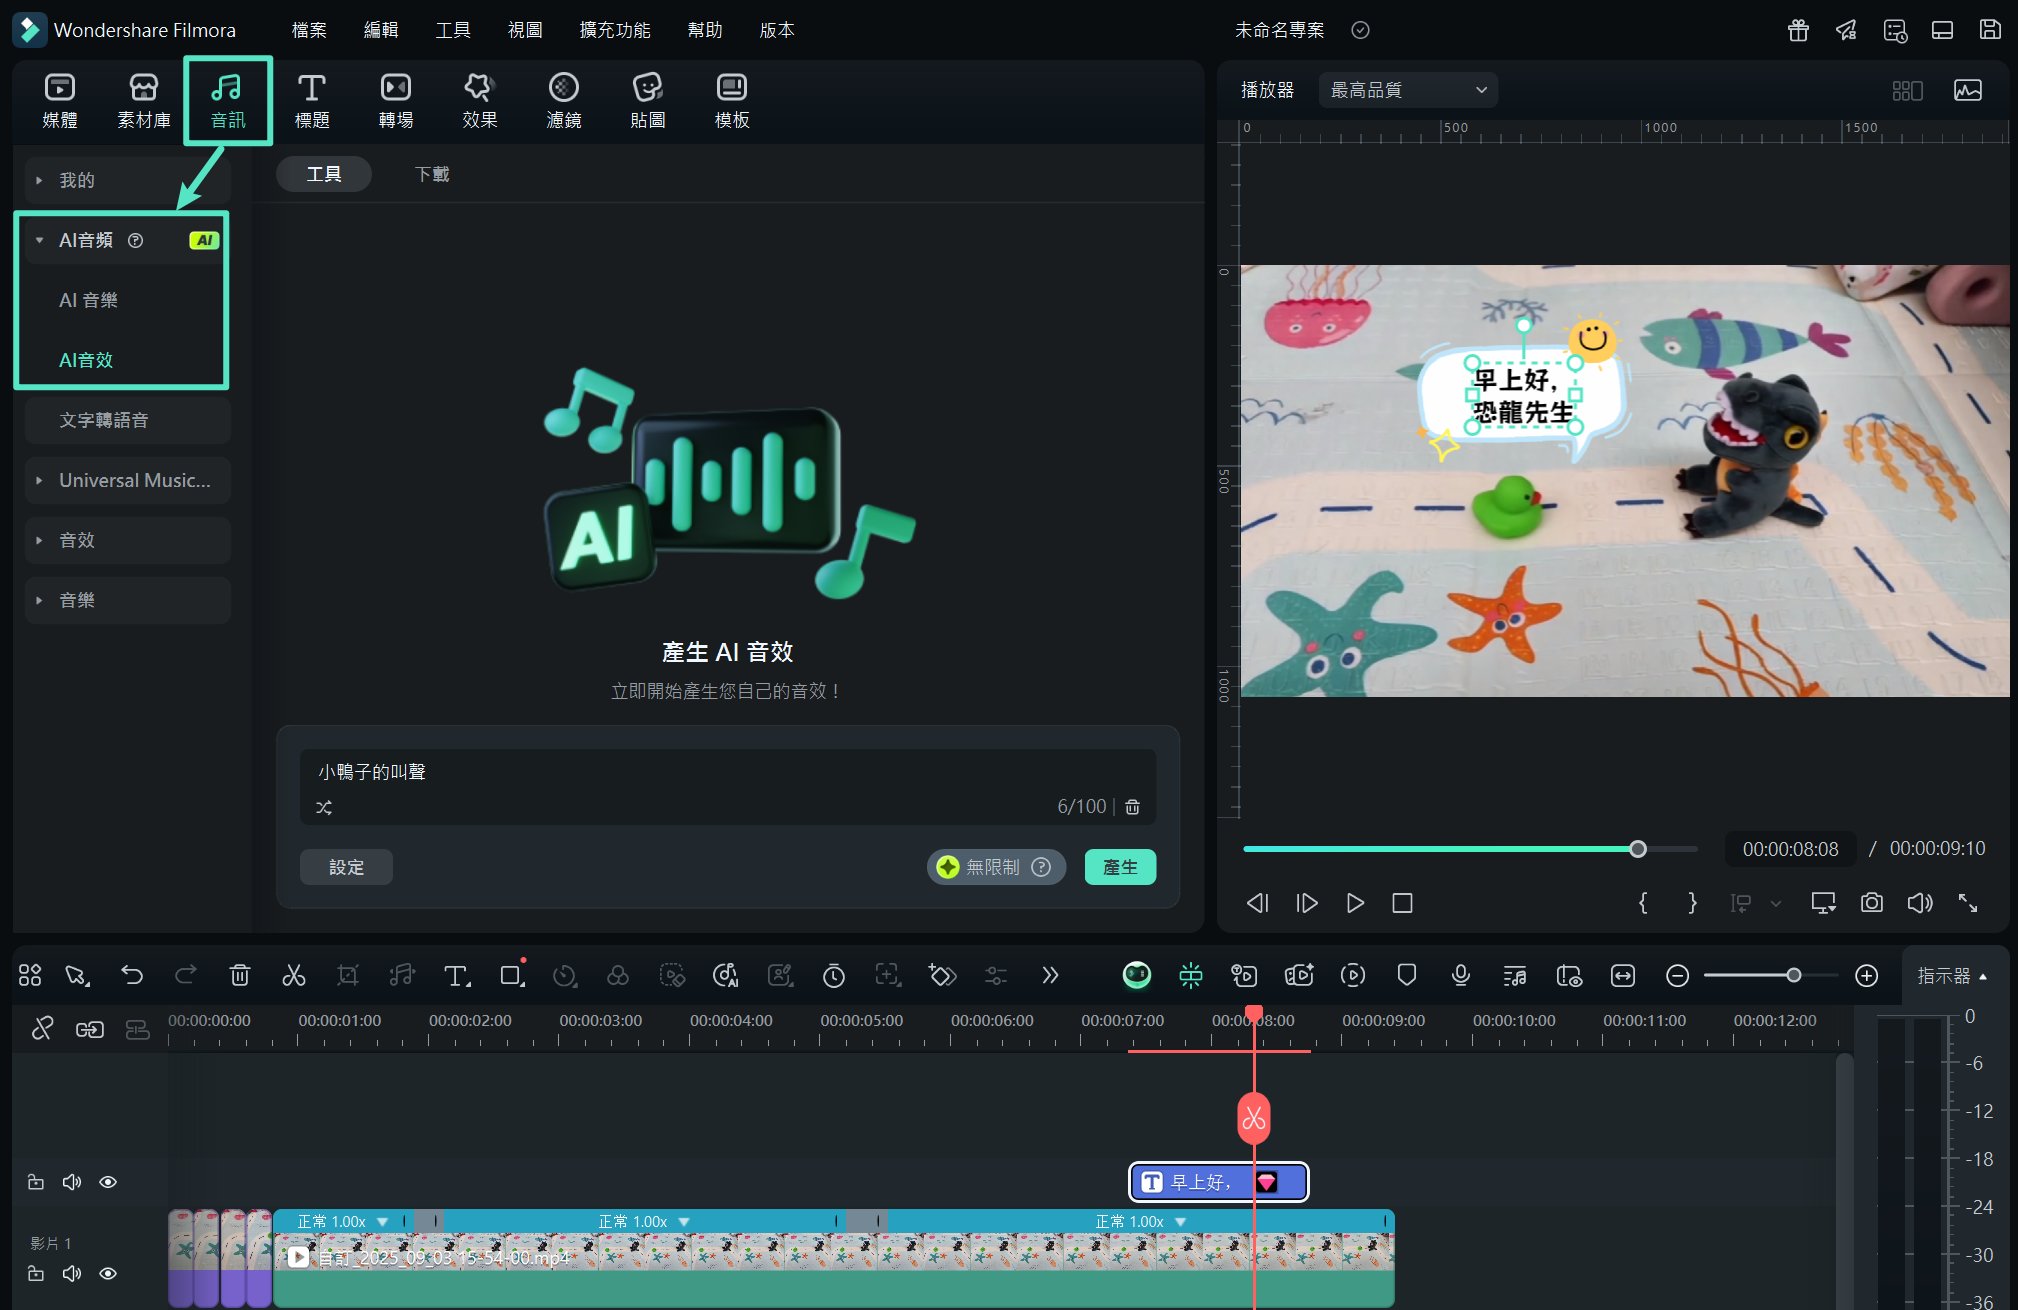Screen dimensions: 2018x1310
Task: Zoom out timeline with minus icon
Action: (x=1678, y=975)
